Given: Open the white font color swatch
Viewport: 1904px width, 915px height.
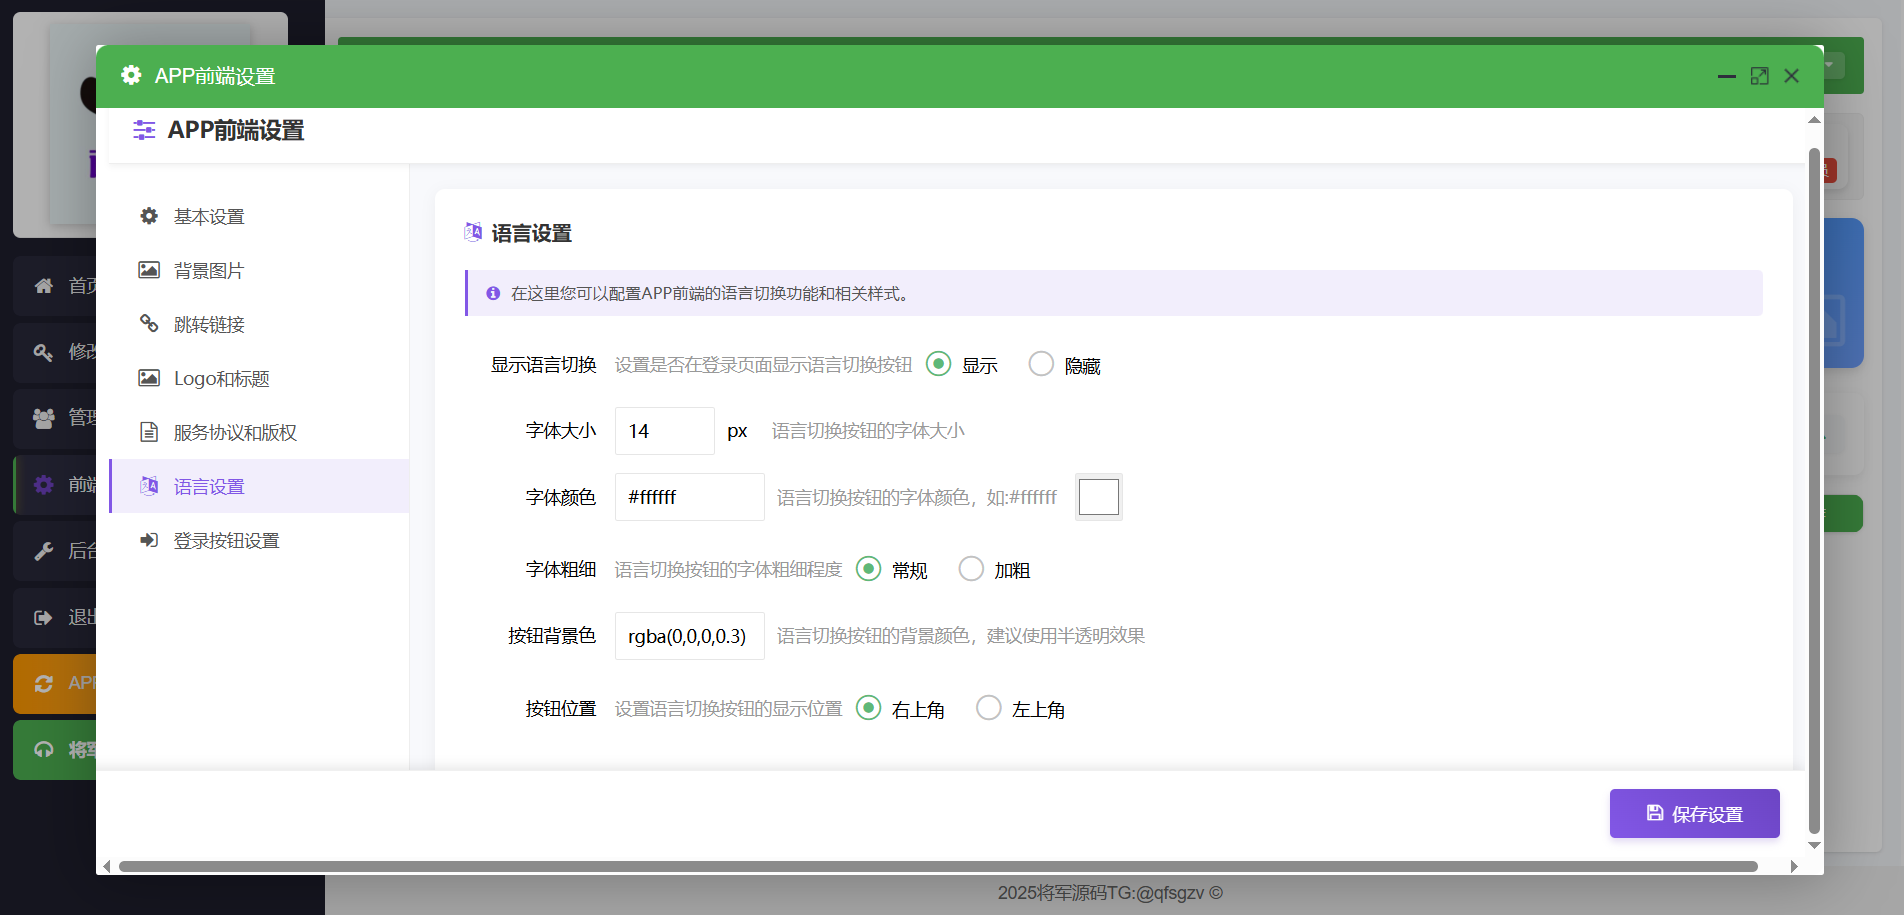Looking at the screenshot, I should click(1098, 497).
